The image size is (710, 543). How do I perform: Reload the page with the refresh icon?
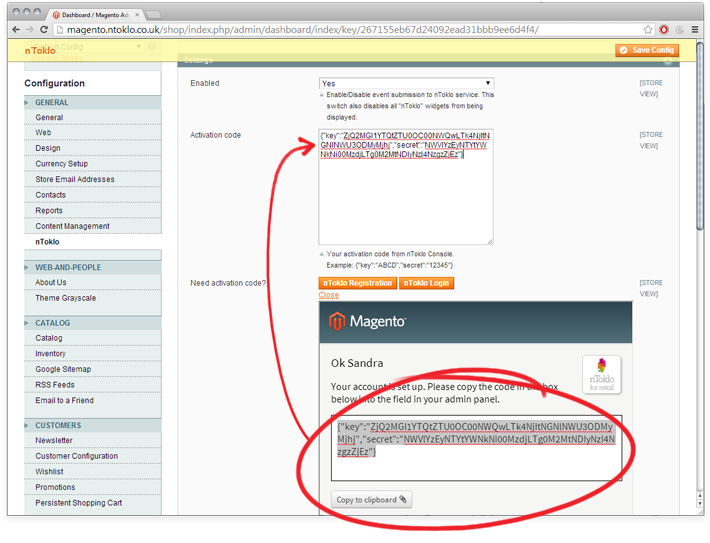44,30
